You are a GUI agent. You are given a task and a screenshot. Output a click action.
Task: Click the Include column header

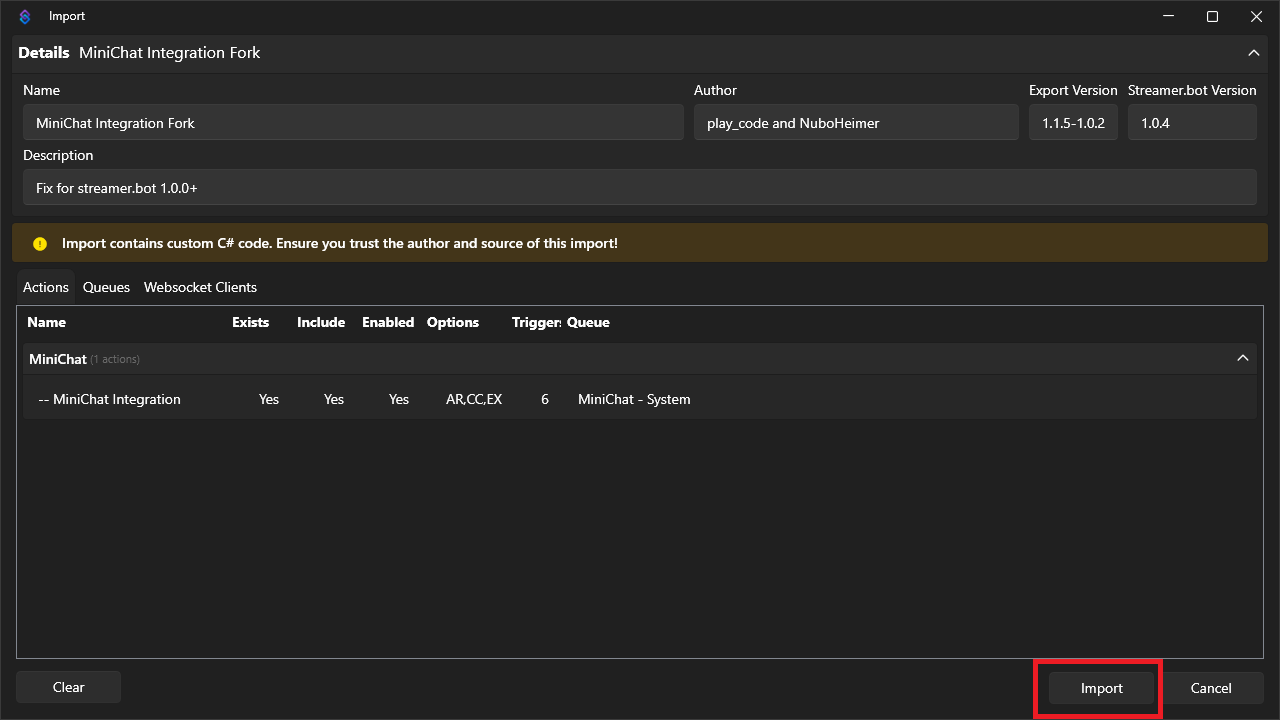pos(321,322)
